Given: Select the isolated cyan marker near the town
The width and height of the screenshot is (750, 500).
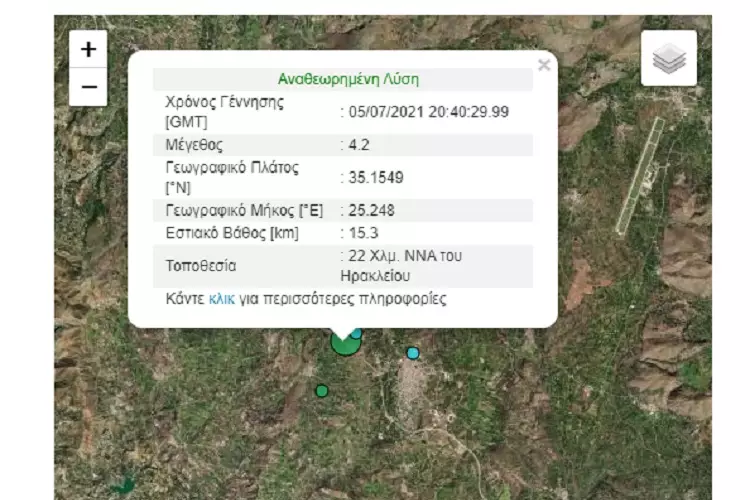Looking at the screenshot, I should pyautogui.click(x=413, y=353).
